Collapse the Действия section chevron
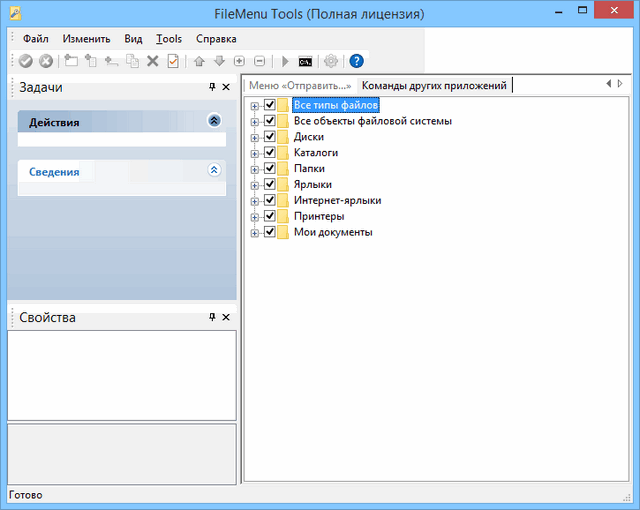Viewport: 640px width, 510px height. tap(213, 121)
